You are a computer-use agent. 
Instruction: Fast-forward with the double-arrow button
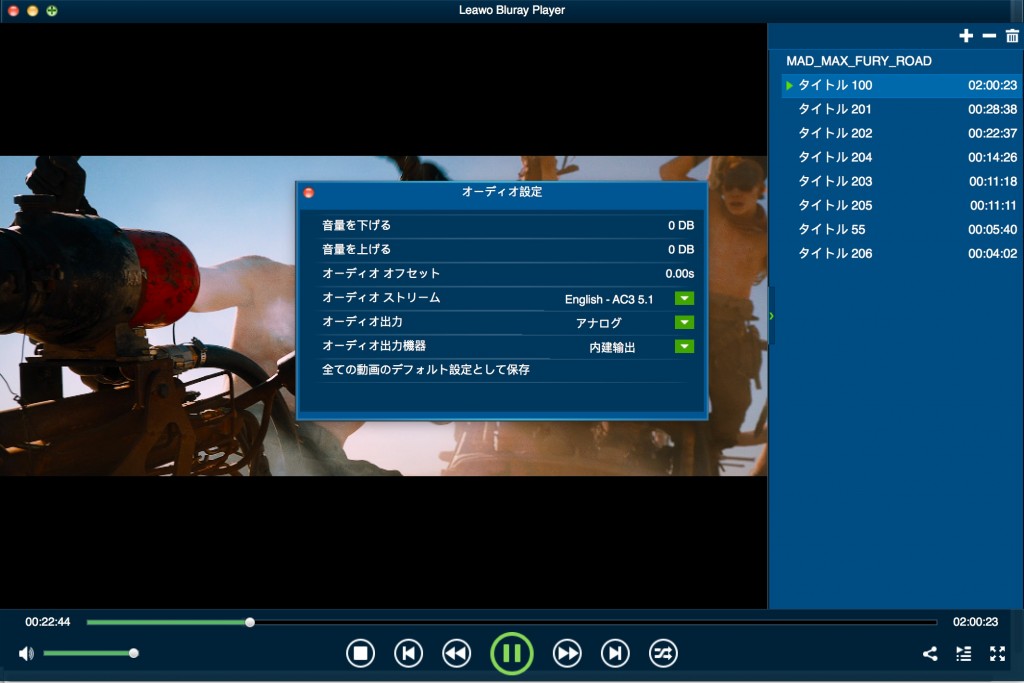point(567,653)
